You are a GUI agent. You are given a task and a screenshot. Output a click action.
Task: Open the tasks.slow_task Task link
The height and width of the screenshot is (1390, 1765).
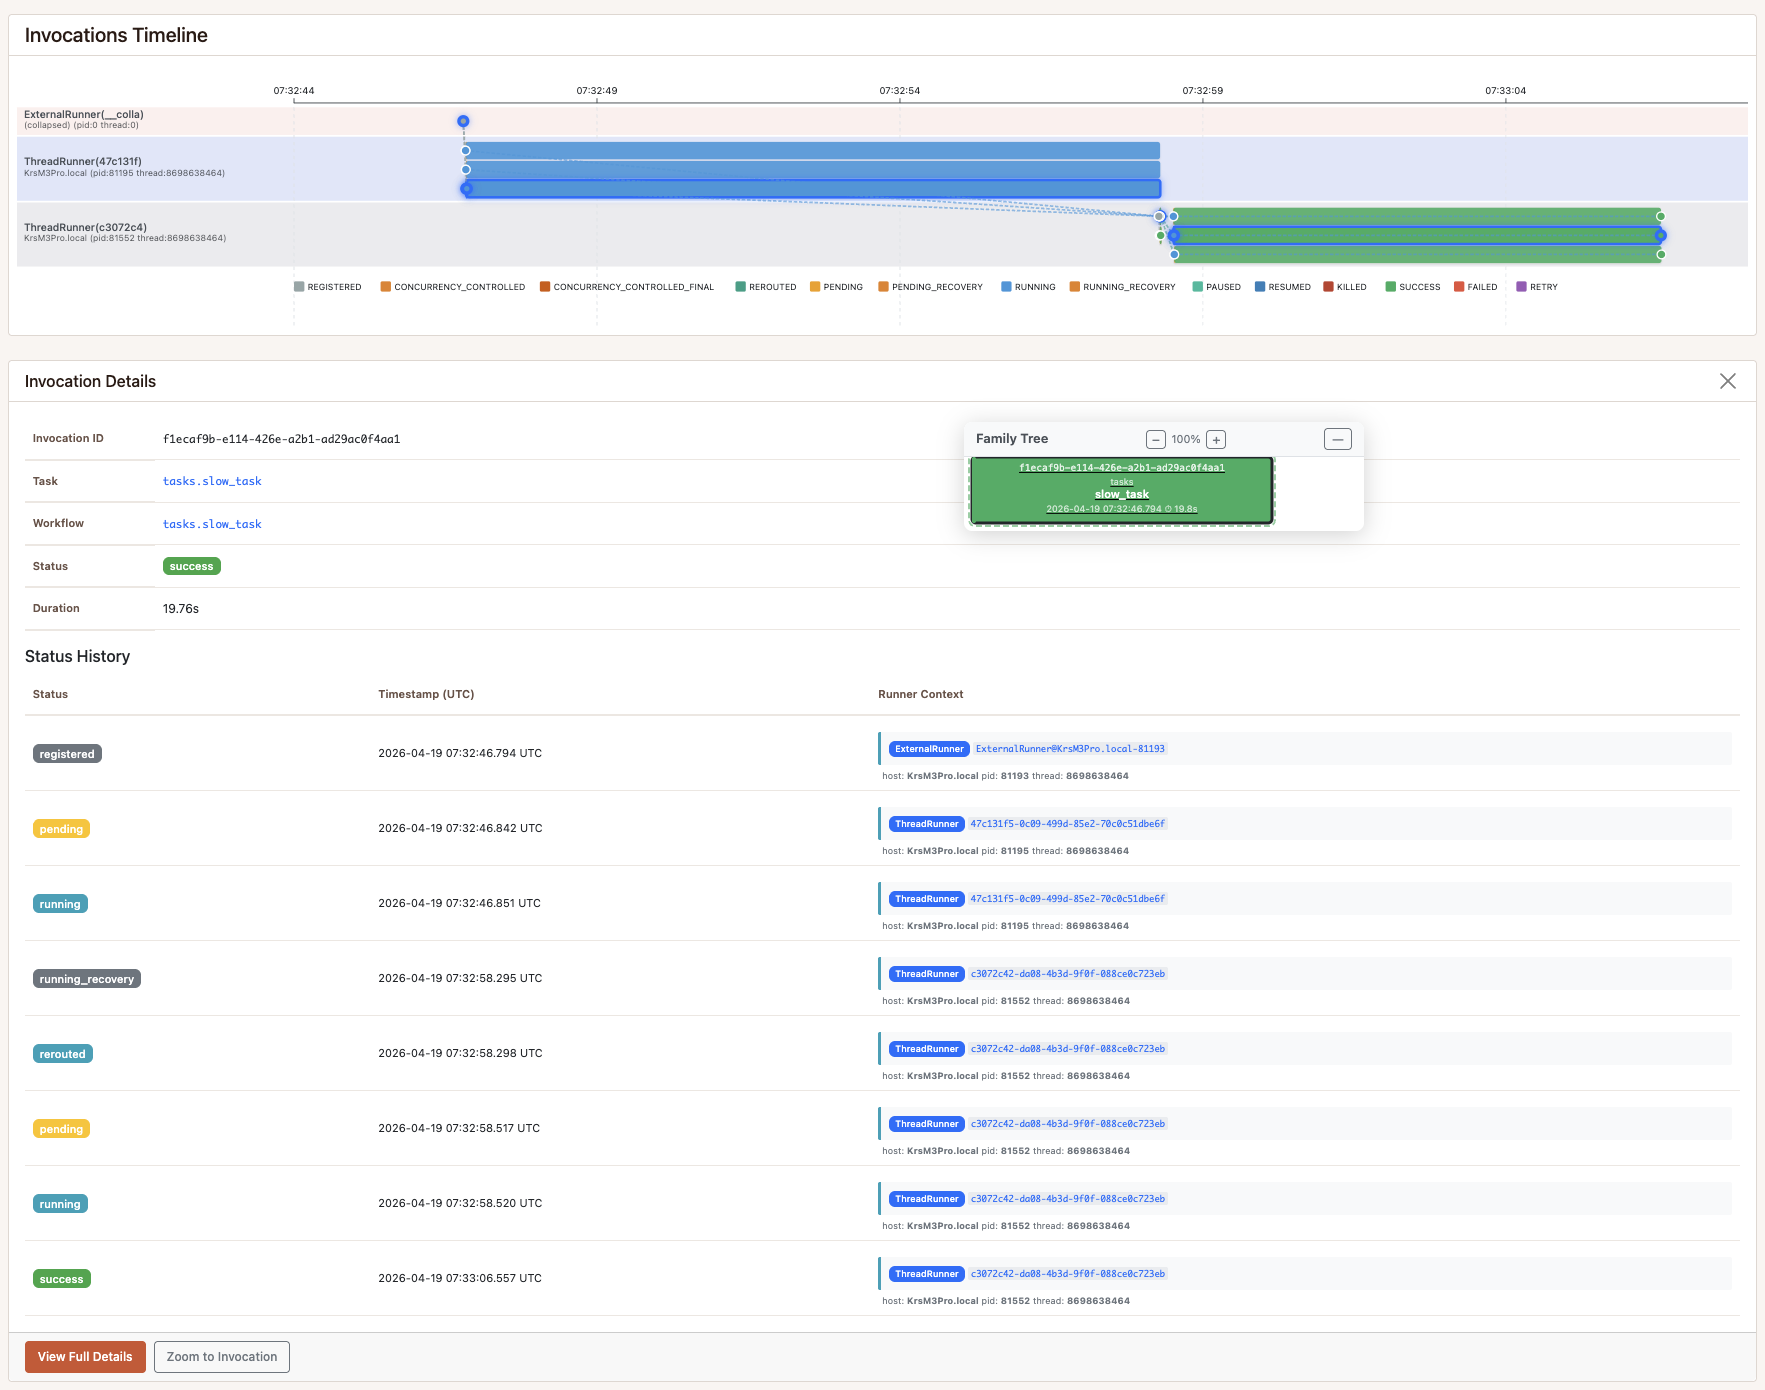(212, 481)
